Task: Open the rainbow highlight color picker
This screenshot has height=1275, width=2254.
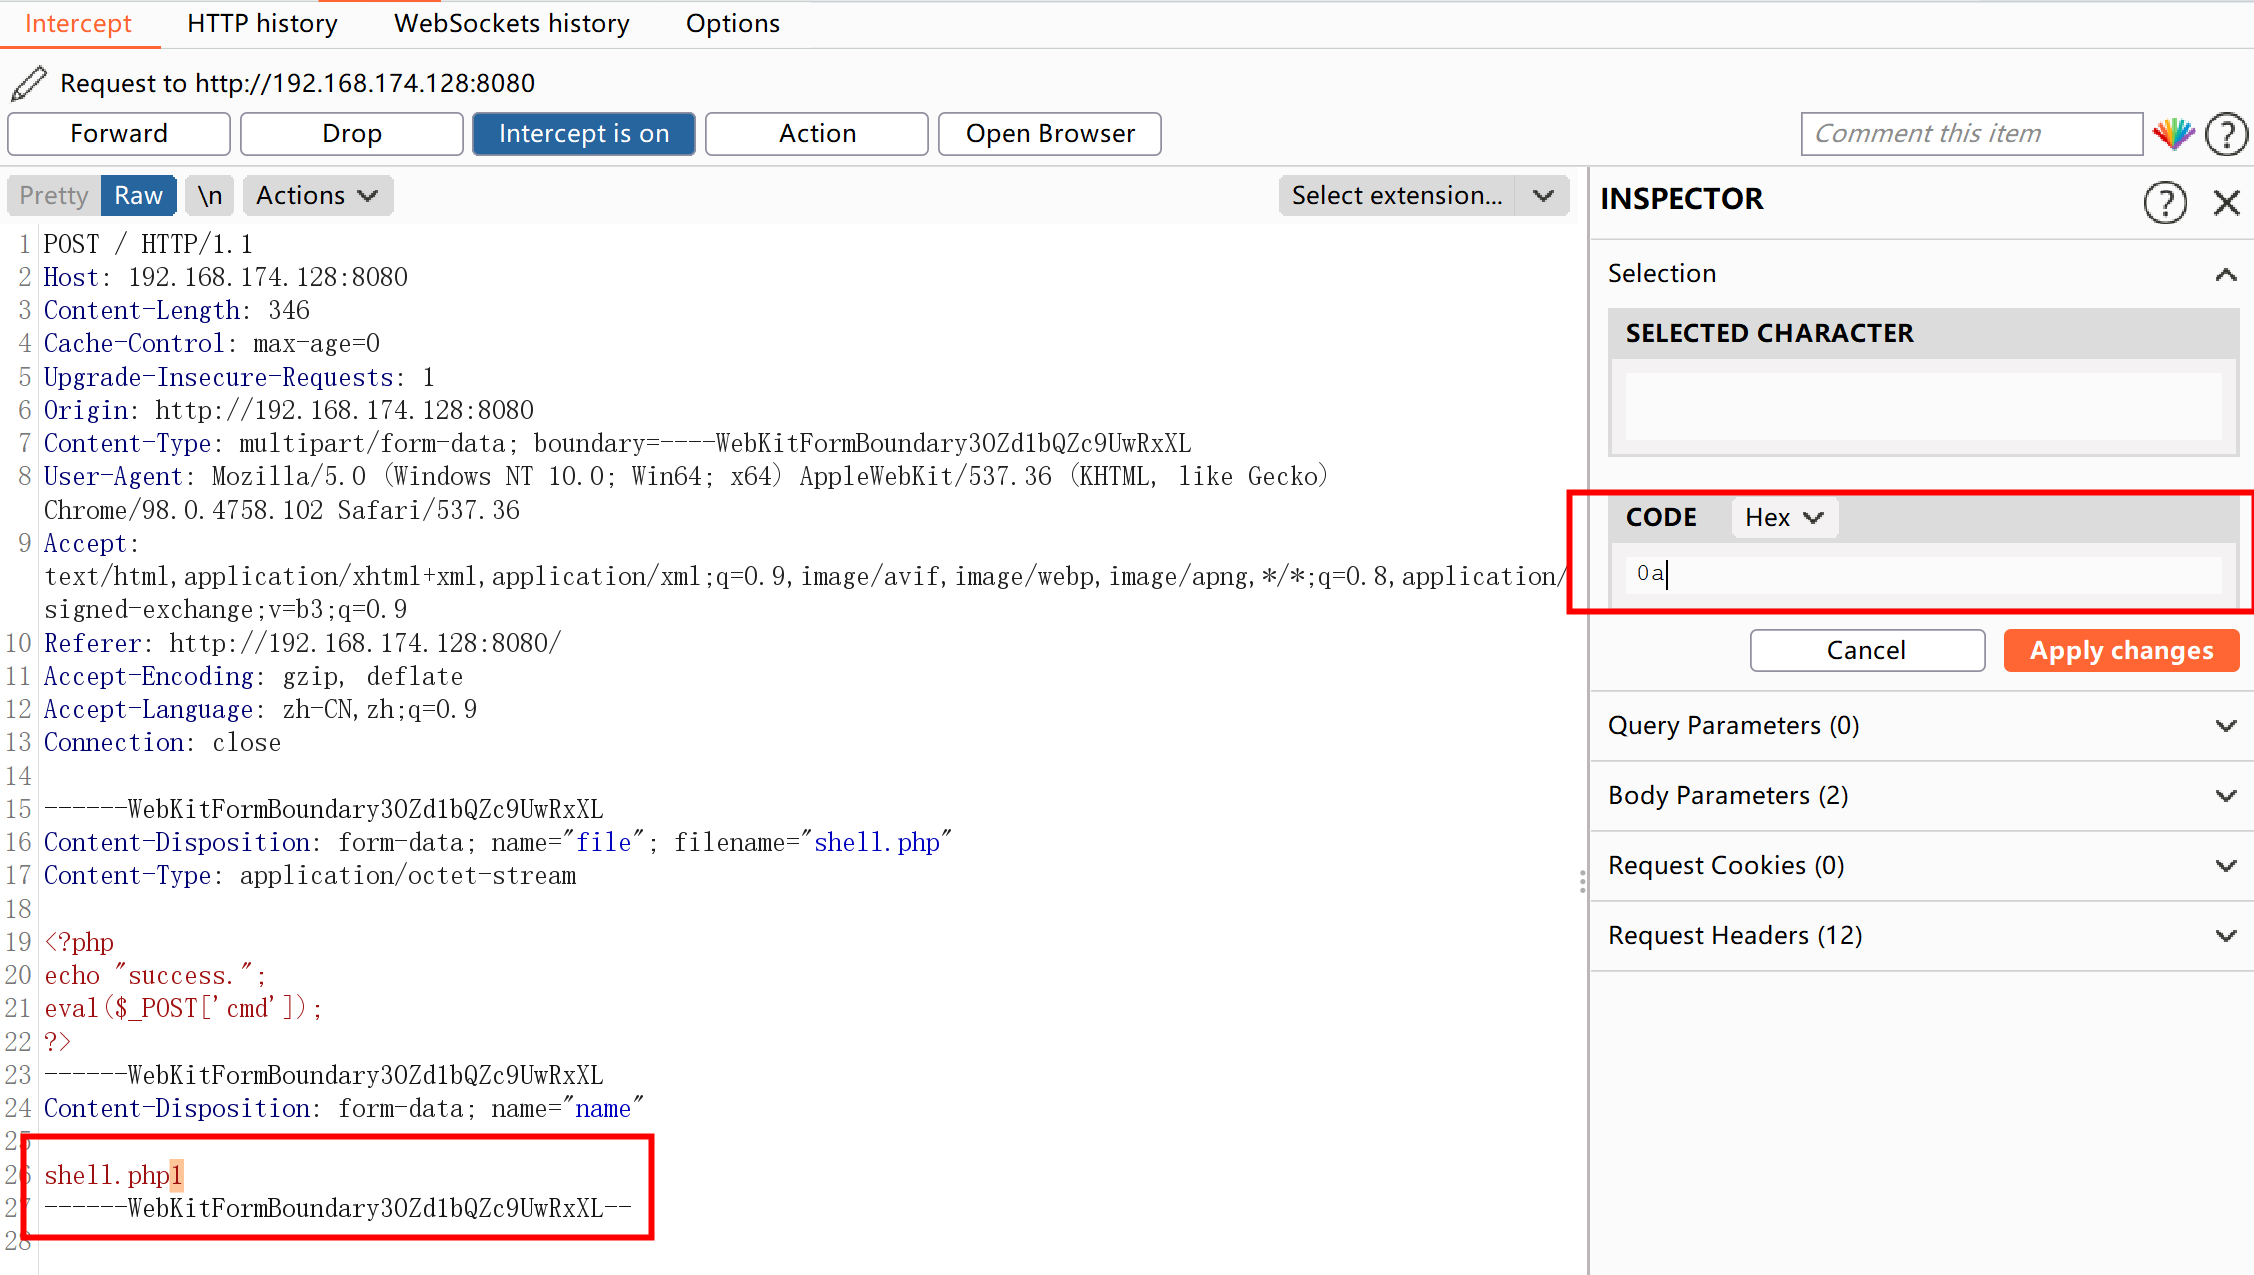Action: coord(2173,133)
